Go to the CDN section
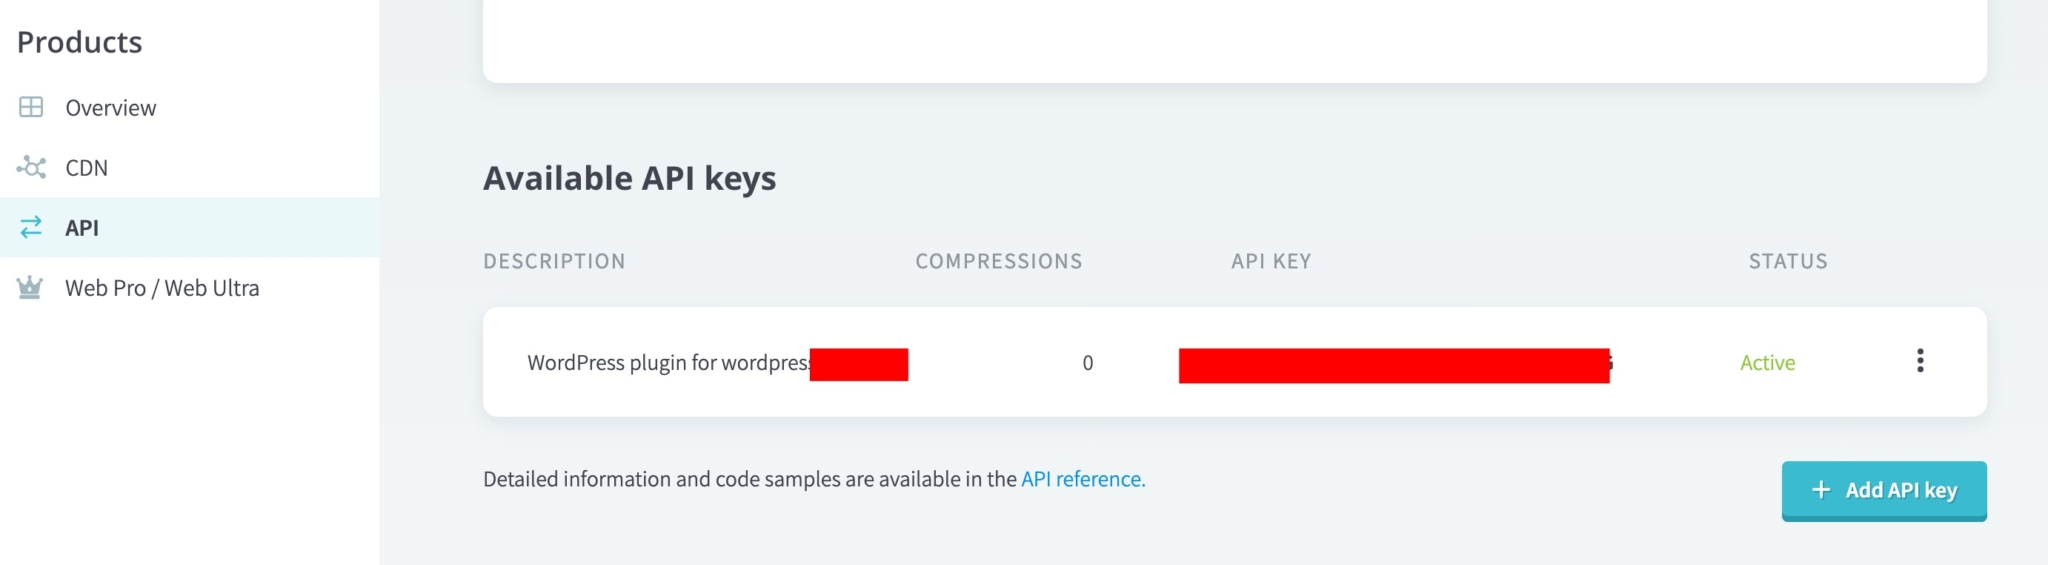 pyautogui.click(x=86, y=168)
